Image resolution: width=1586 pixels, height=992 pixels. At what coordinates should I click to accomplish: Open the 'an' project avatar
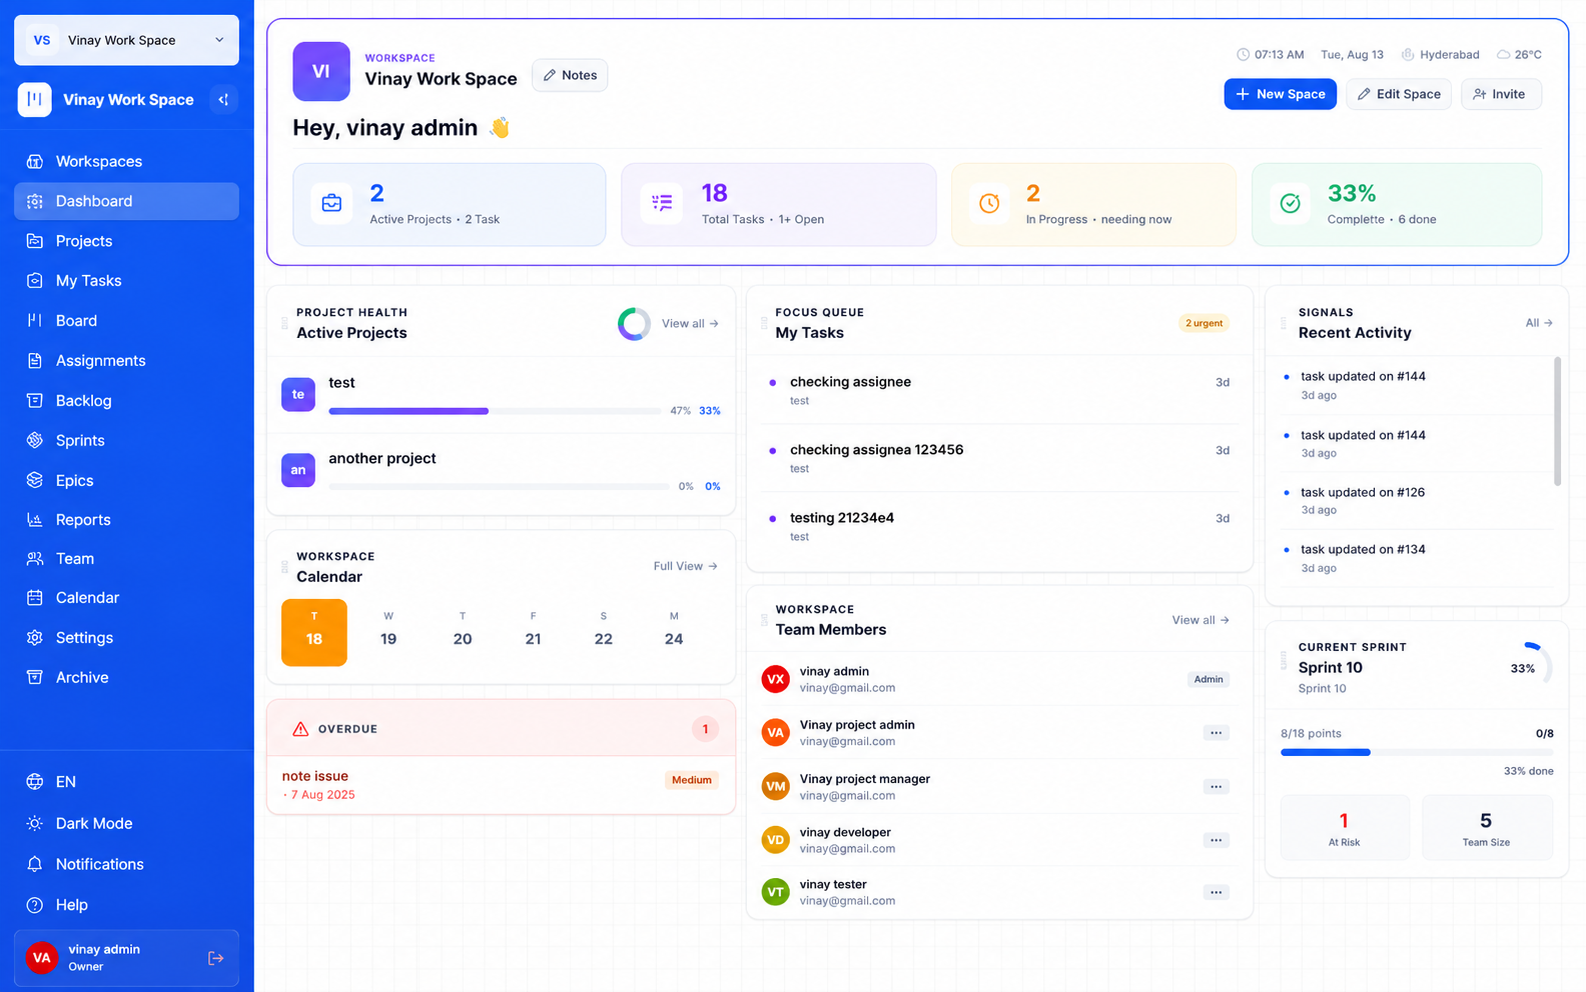tap(298, 470)
